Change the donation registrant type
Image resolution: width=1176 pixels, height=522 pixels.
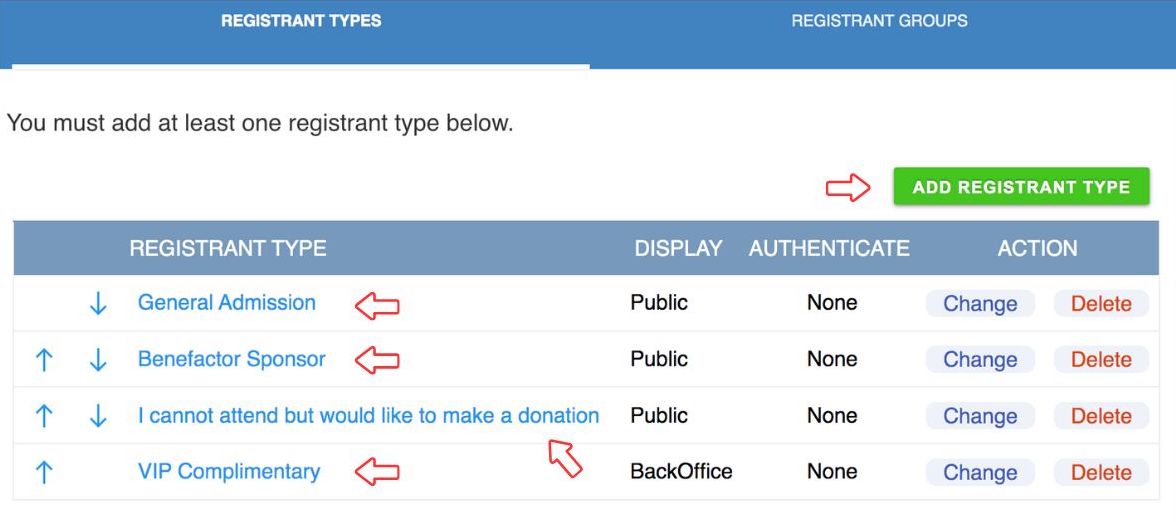coord(980,416)
